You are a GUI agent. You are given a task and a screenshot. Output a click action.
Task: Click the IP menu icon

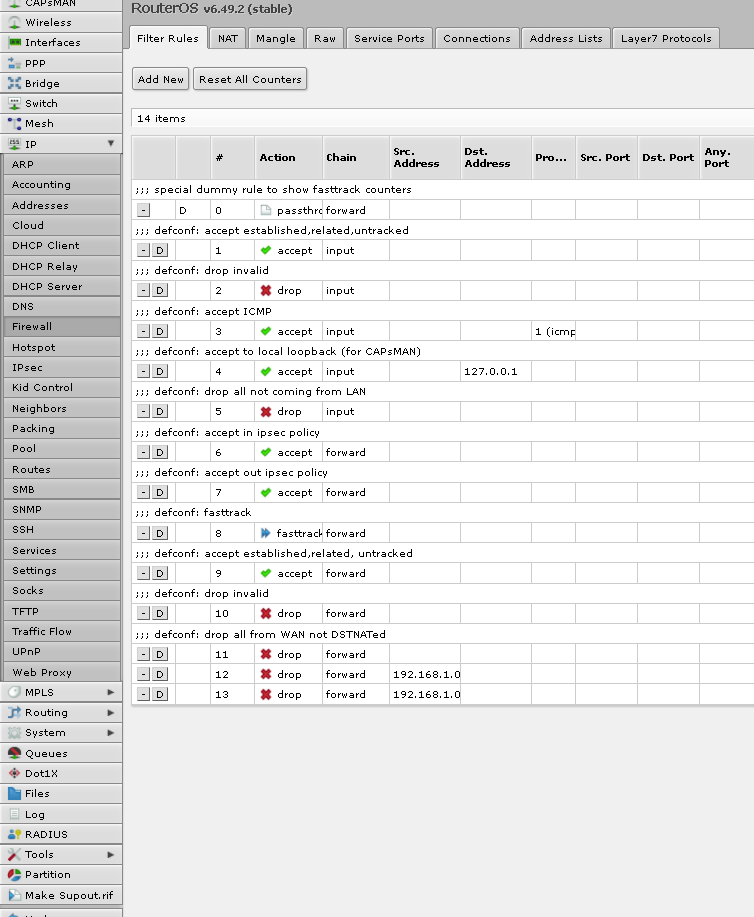tap(14, 144)
